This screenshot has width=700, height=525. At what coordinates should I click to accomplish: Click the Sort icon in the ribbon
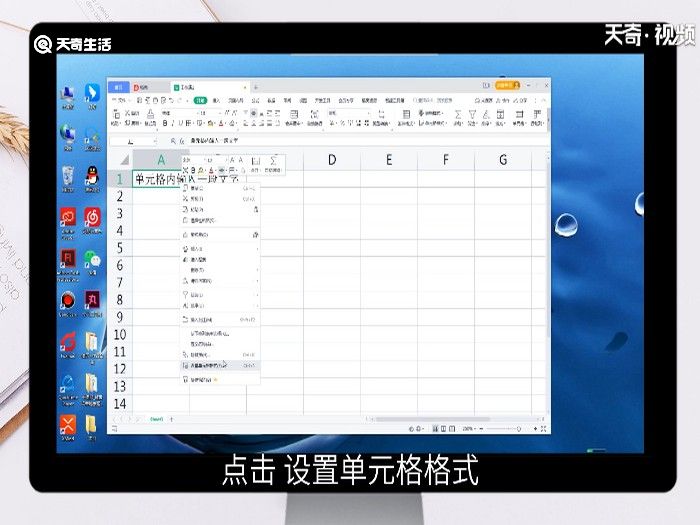point(486,117)
